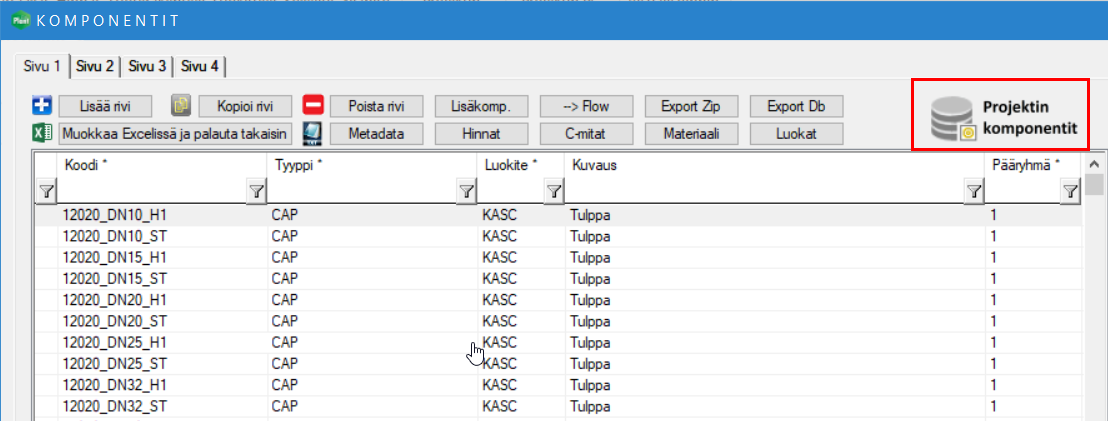Switch to the Sivu 3 tab
Viewport: 1108px width, 421px height.
148,67
